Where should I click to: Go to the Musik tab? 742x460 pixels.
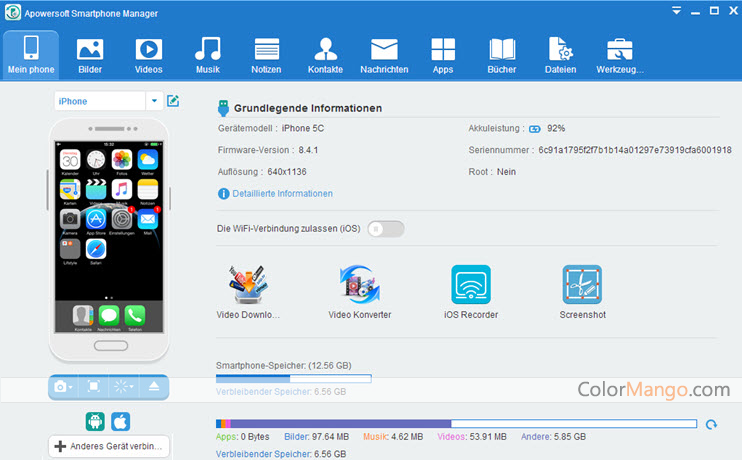208,55
